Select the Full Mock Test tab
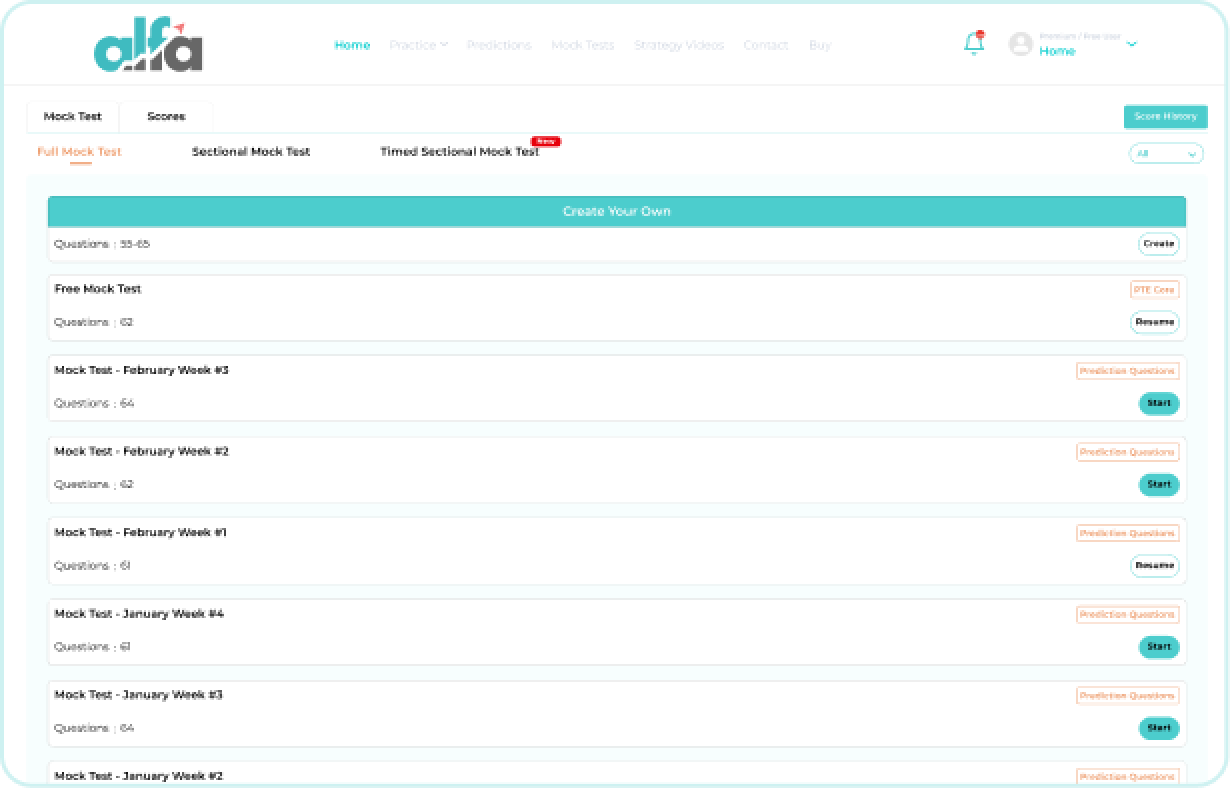 80,152
